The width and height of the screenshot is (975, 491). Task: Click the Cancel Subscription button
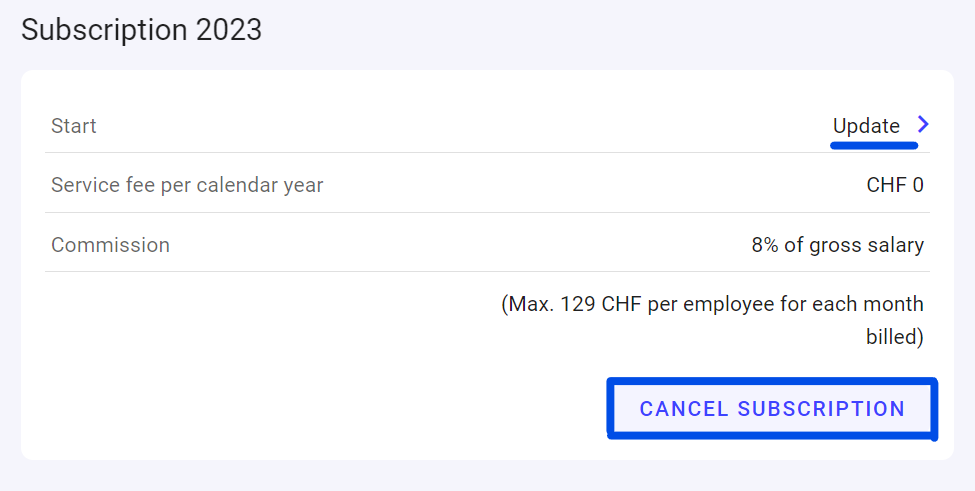point(772,409)
